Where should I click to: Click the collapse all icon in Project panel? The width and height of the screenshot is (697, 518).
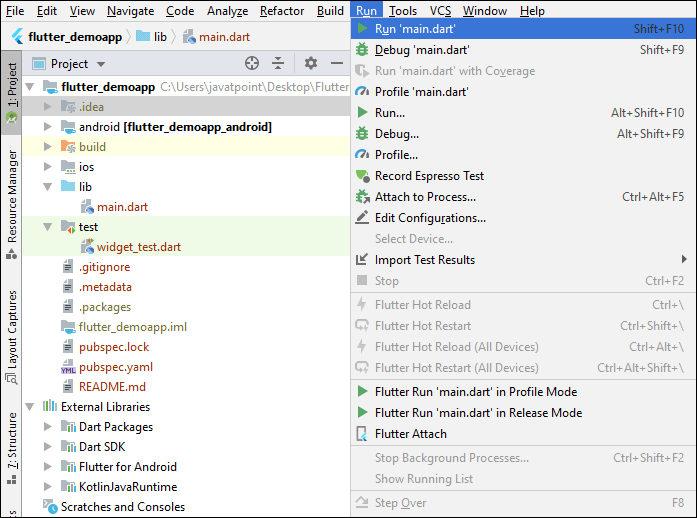point(278,64)
